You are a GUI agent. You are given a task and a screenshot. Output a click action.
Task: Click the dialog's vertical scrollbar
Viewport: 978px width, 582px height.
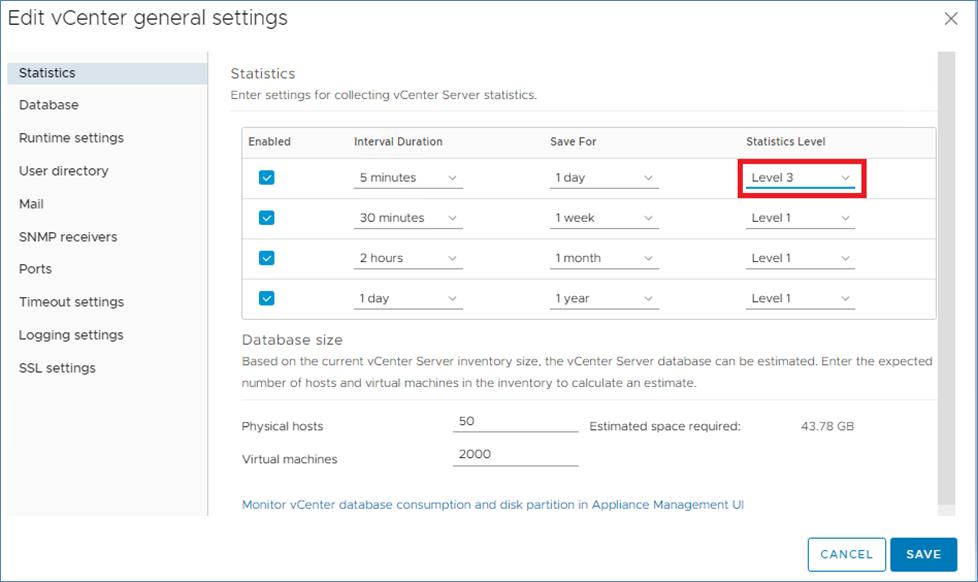point(946,278)
